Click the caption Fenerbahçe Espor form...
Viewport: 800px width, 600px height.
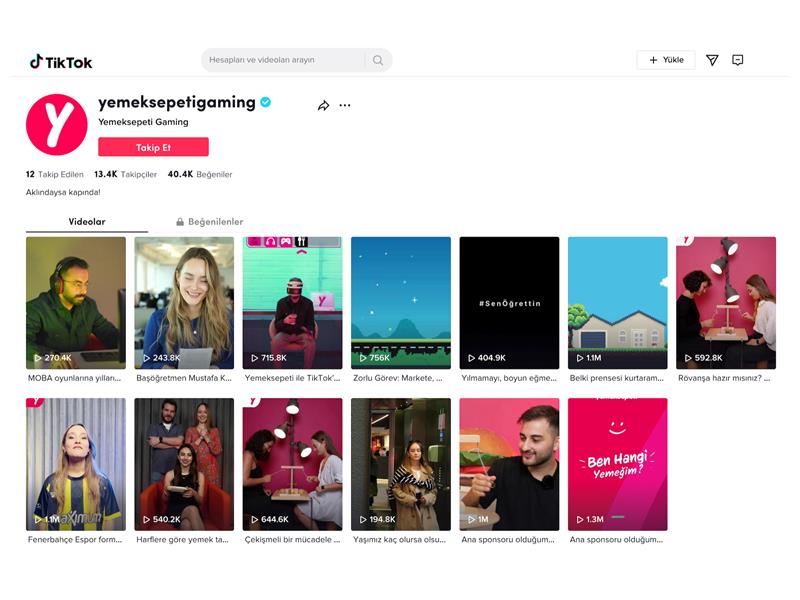click(x=75, y=539)
